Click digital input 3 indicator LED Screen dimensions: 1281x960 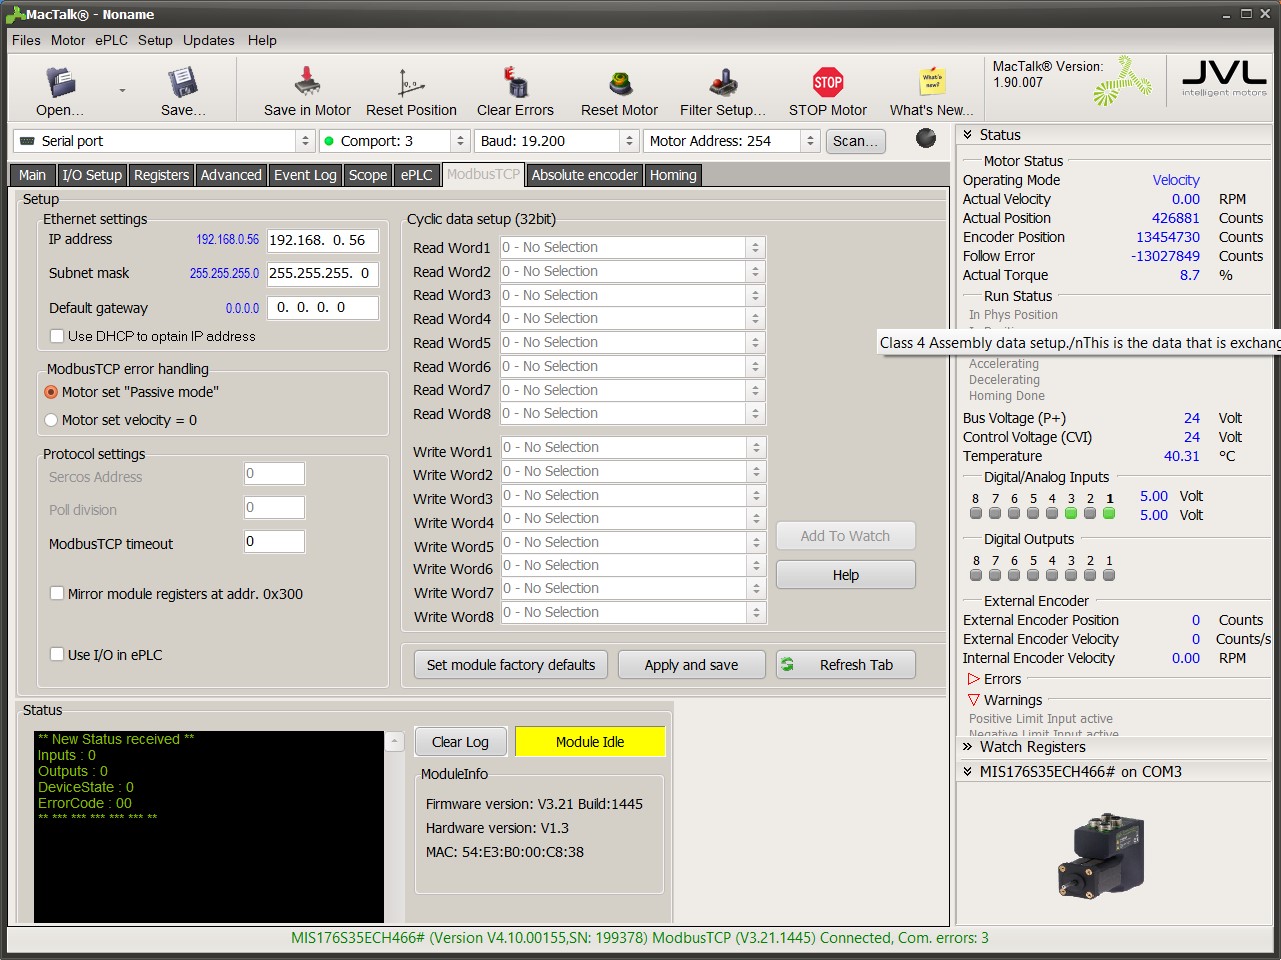(1071, 513)
